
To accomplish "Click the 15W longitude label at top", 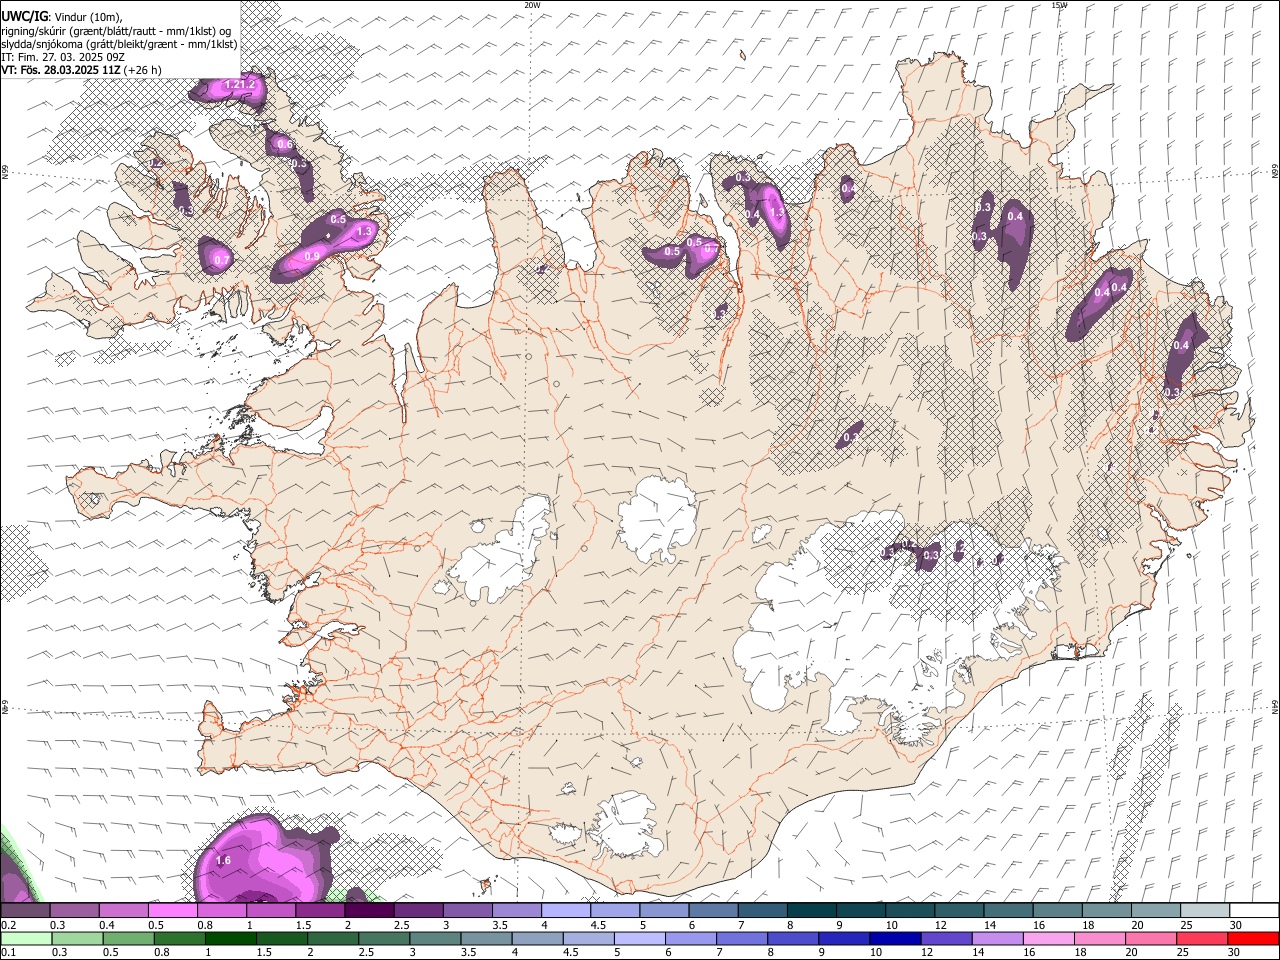I will click(x=1060, y=5).
